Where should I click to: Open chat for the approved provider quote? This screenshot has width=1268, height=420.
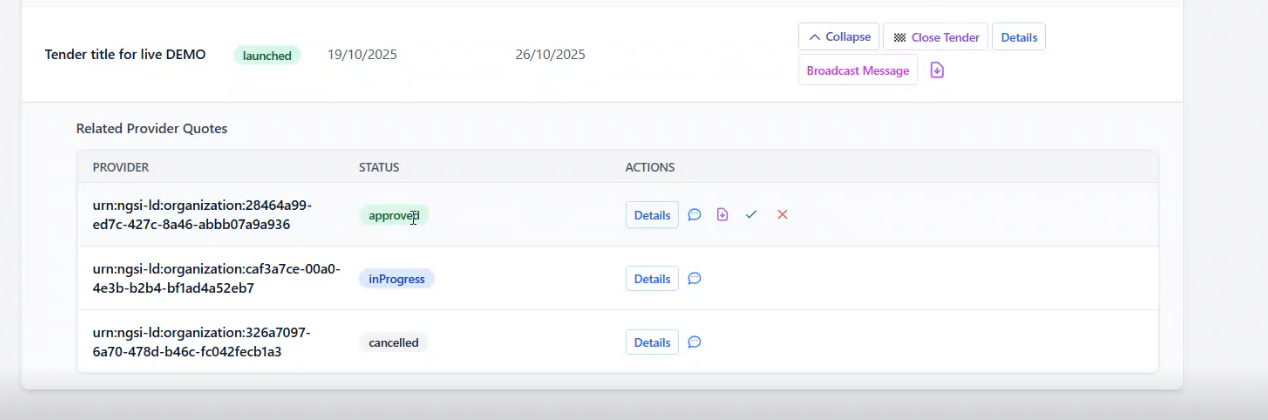tap(694, 215)
